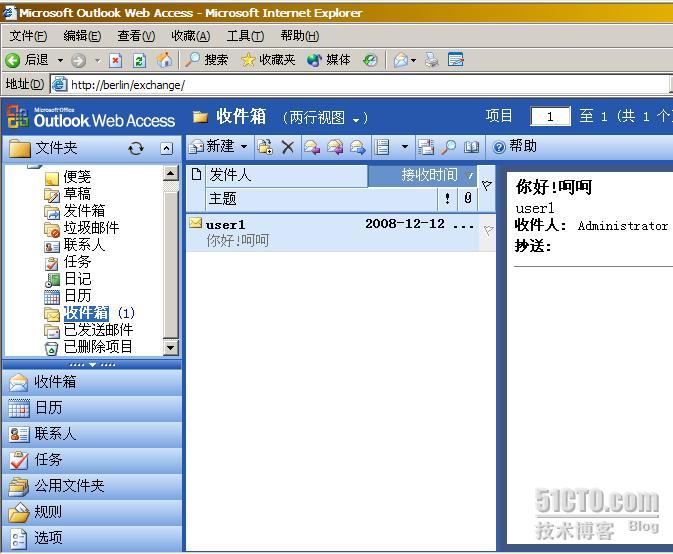This screenshot has height=554, width=673.
Task: Sort by attachment paperclip column
Action: click(x=468, y=198)
